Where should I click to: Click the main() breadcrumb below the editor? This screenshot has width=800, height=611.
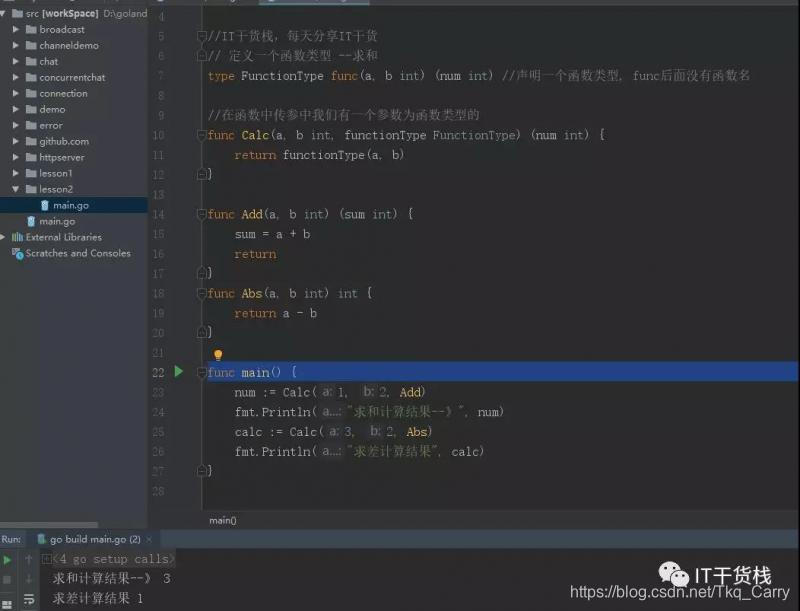(222, 520)
